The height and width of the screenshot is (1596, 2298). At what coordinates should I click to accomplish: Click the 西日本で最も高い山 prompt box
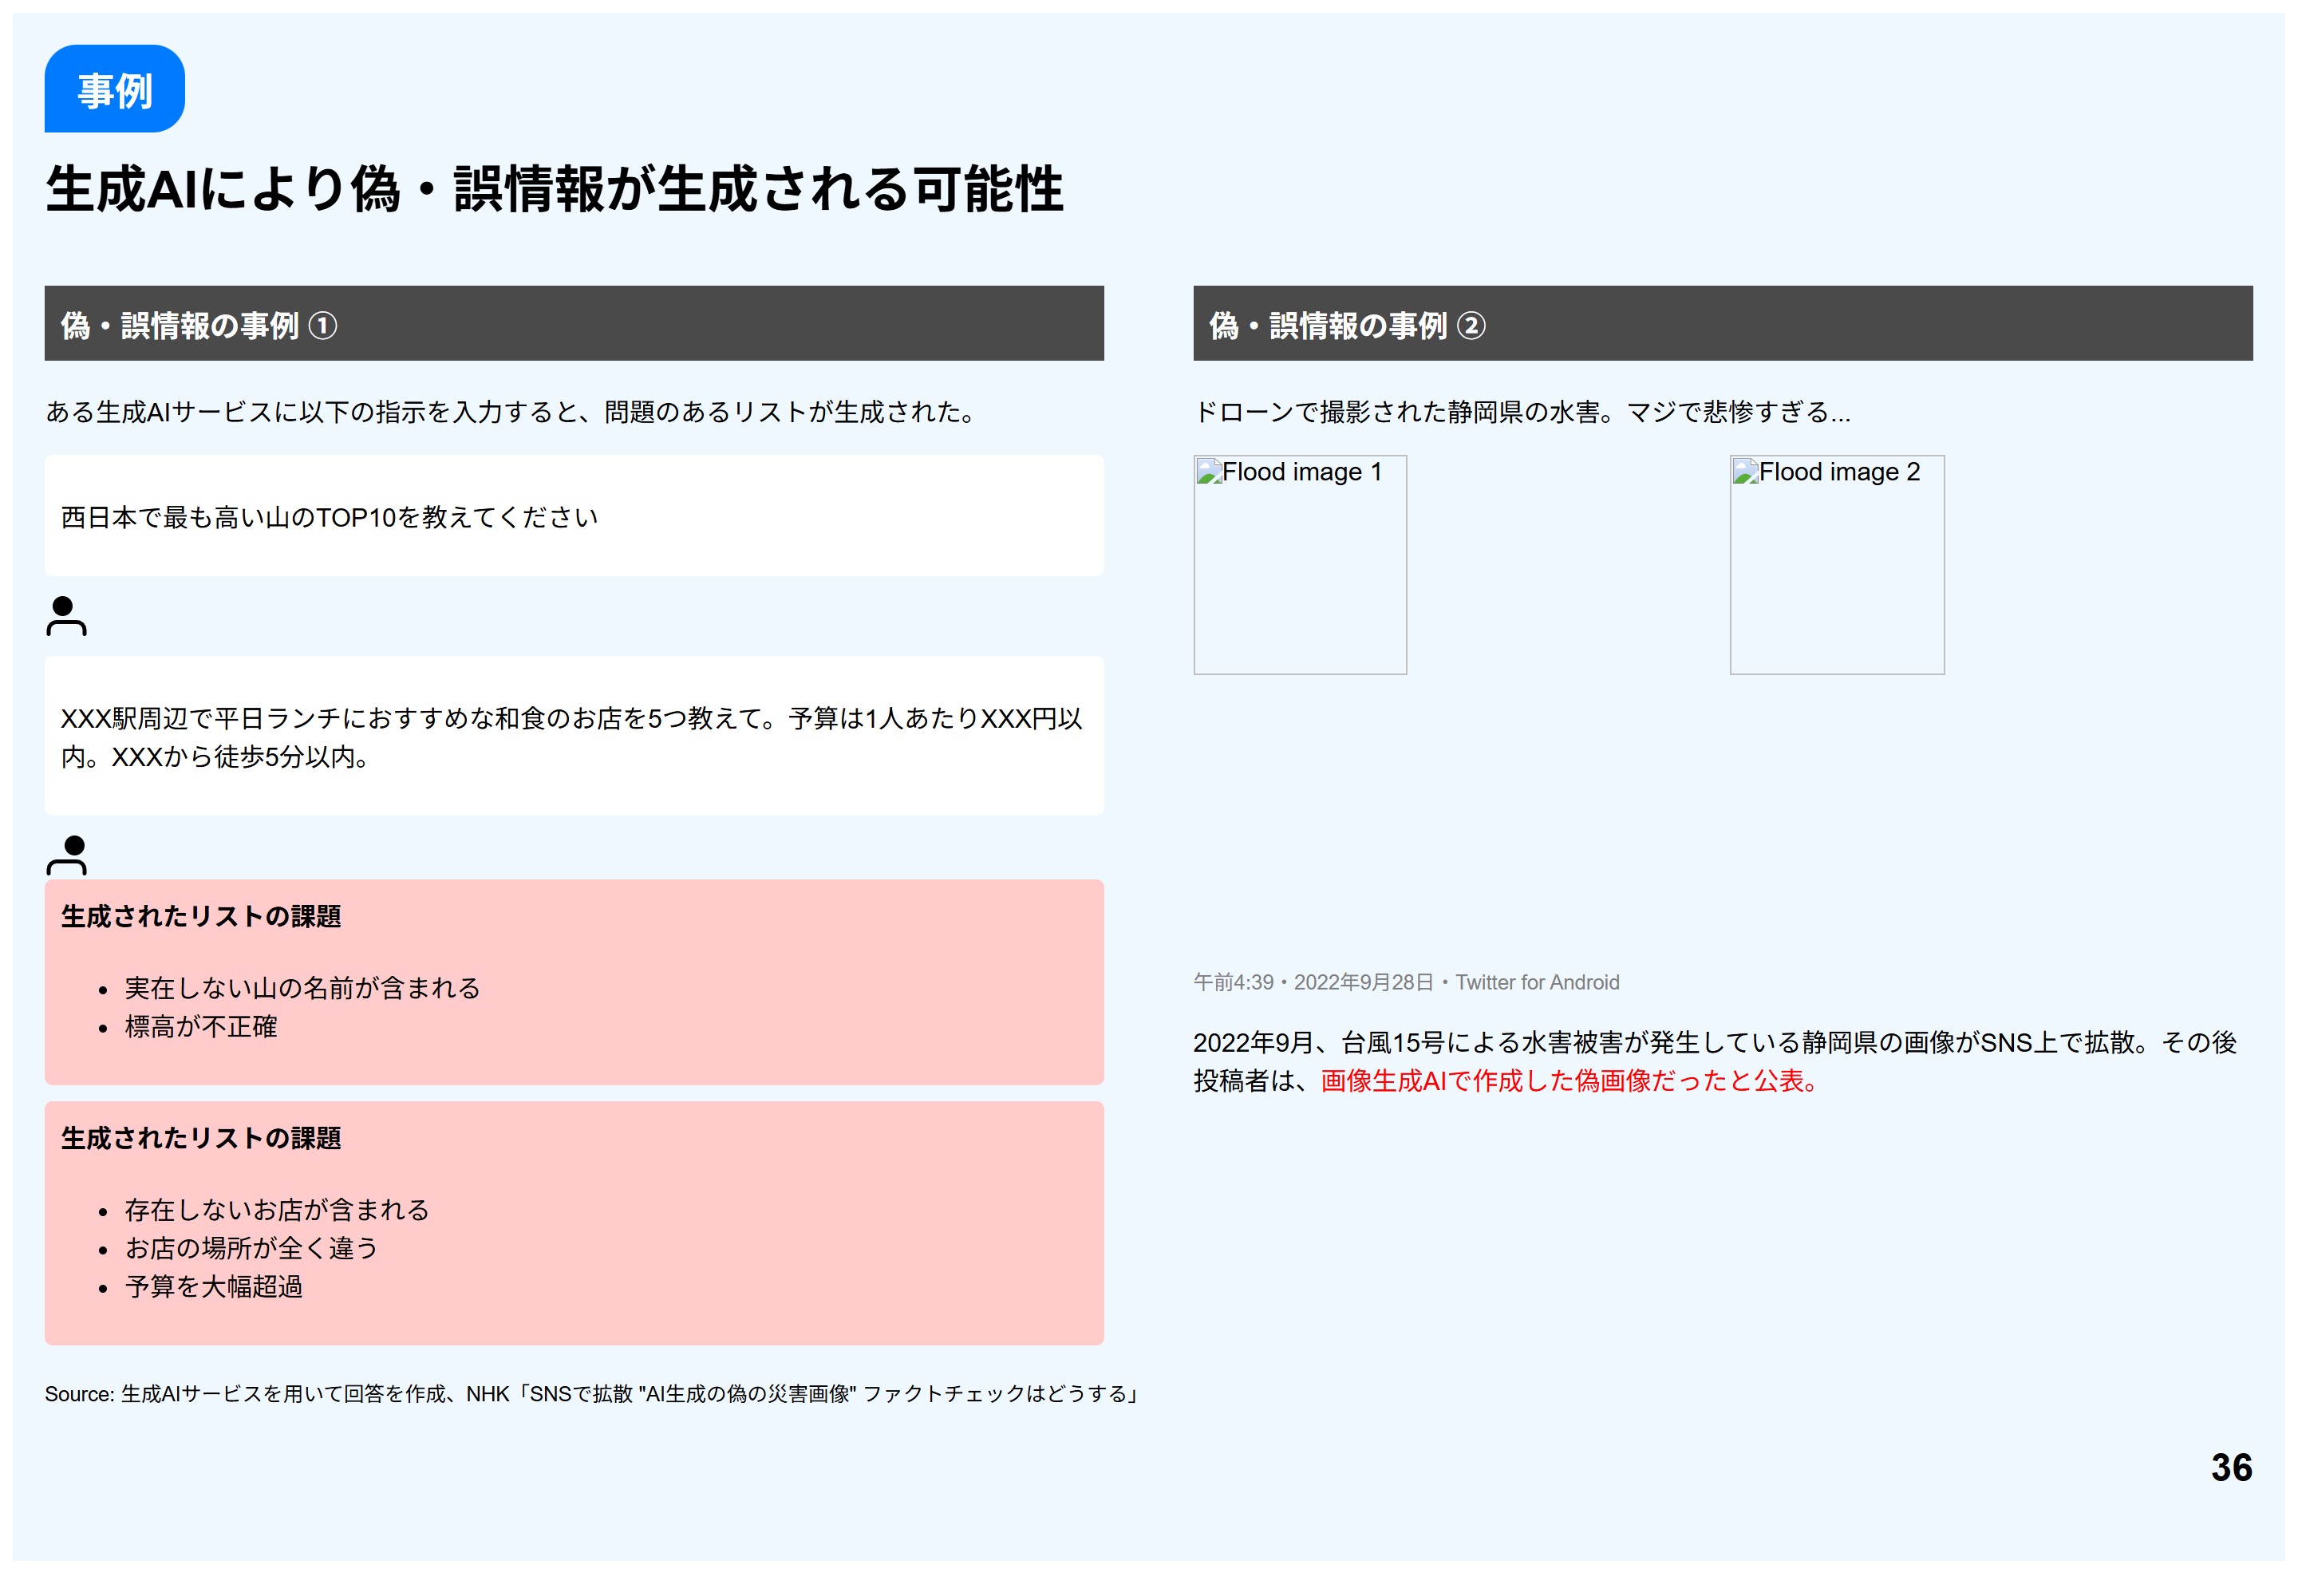pos(573,516)
